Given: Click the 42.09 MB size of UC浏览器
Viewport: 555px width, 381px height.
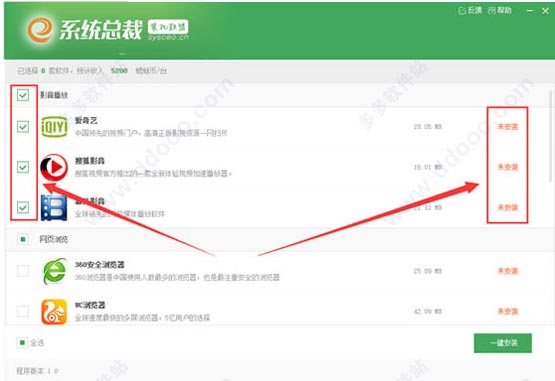Looking at the screenshot, I should pos(428,311).
